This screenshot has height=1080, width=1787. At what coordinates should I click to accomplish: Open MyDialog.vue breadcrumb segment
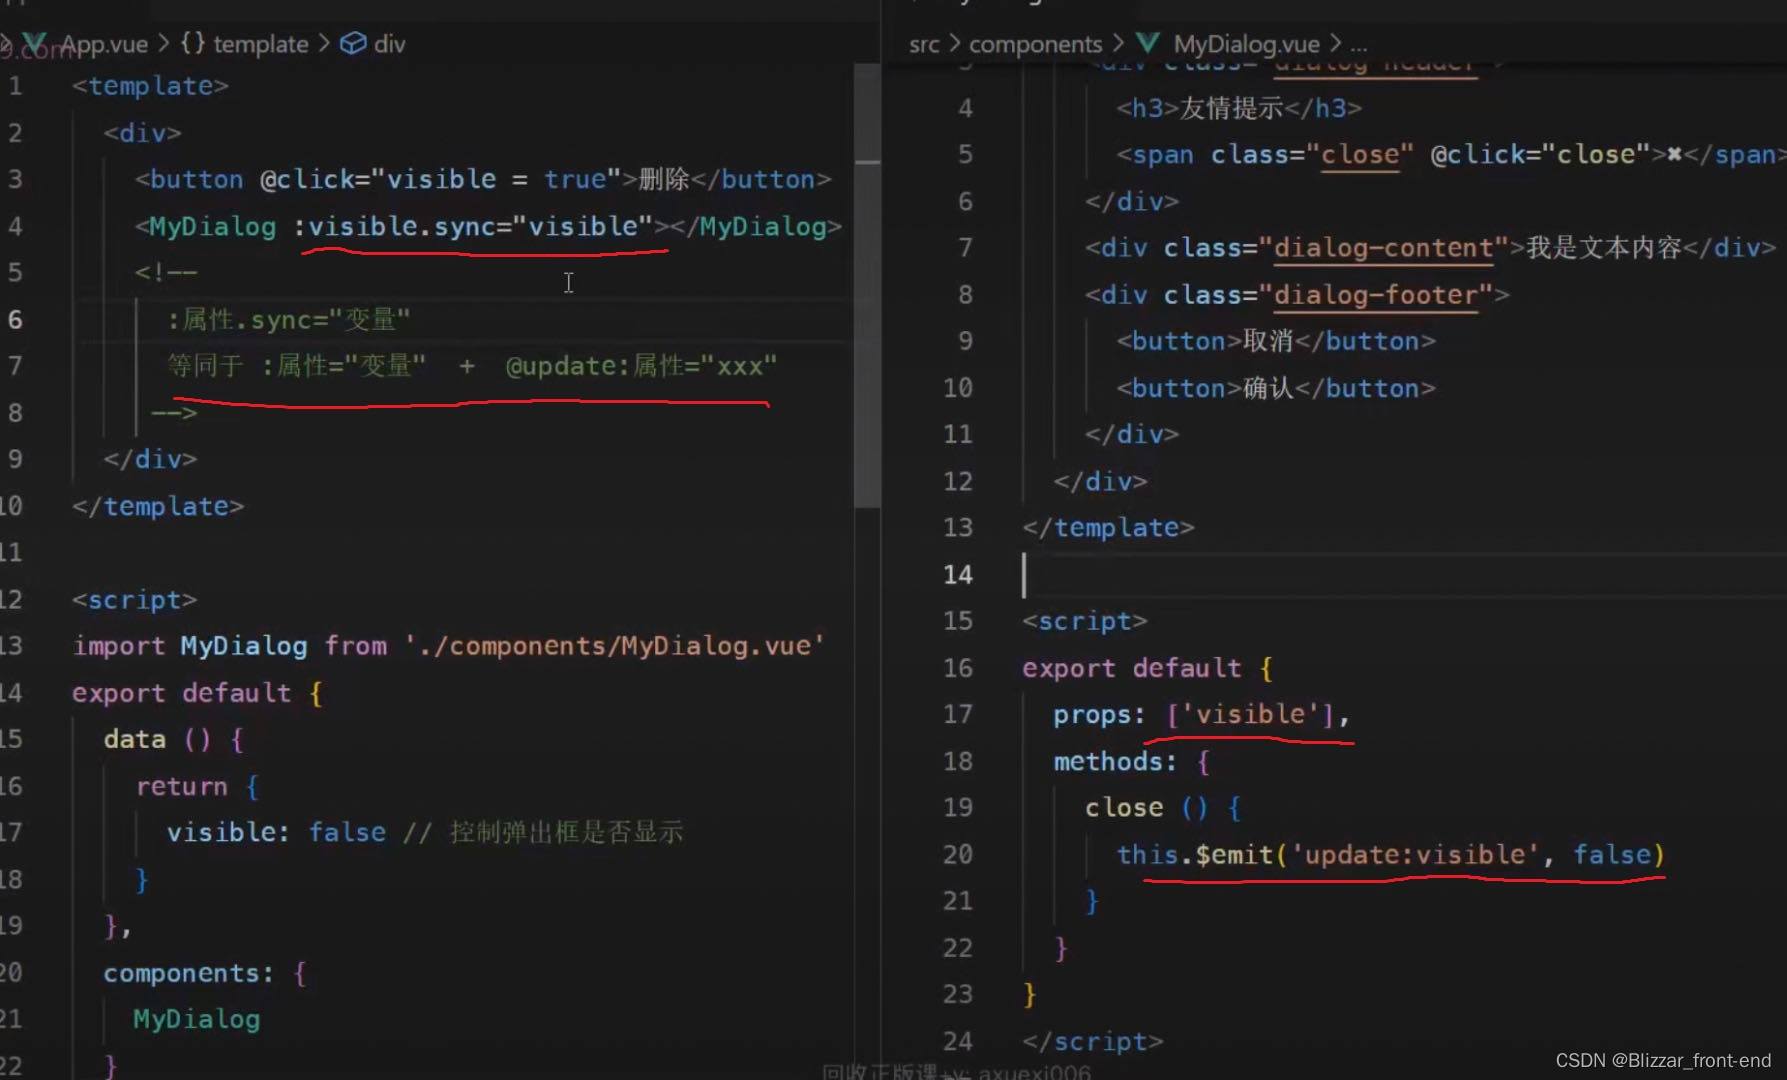1246,44
